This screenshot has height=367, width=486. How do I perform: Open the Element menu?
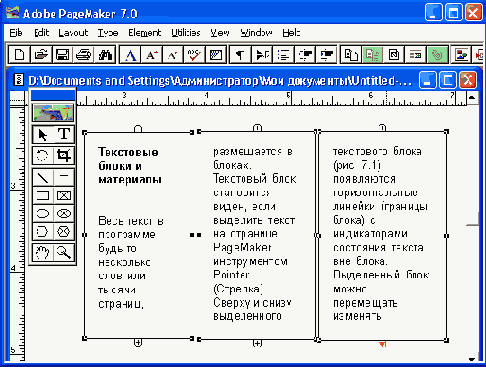click(x=145, y=33)
